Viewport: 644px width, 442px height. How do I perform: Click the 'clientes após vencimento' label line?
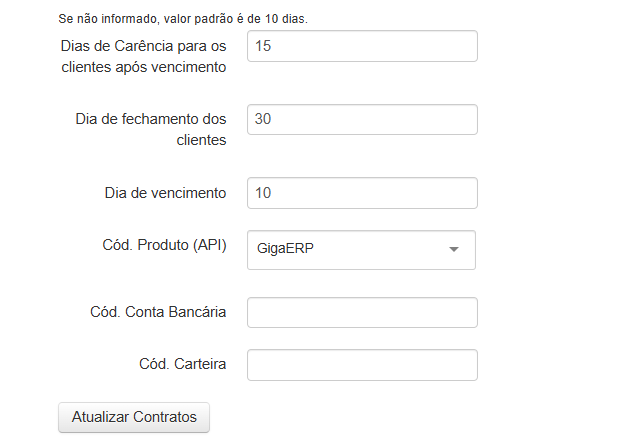click(143, 67)
